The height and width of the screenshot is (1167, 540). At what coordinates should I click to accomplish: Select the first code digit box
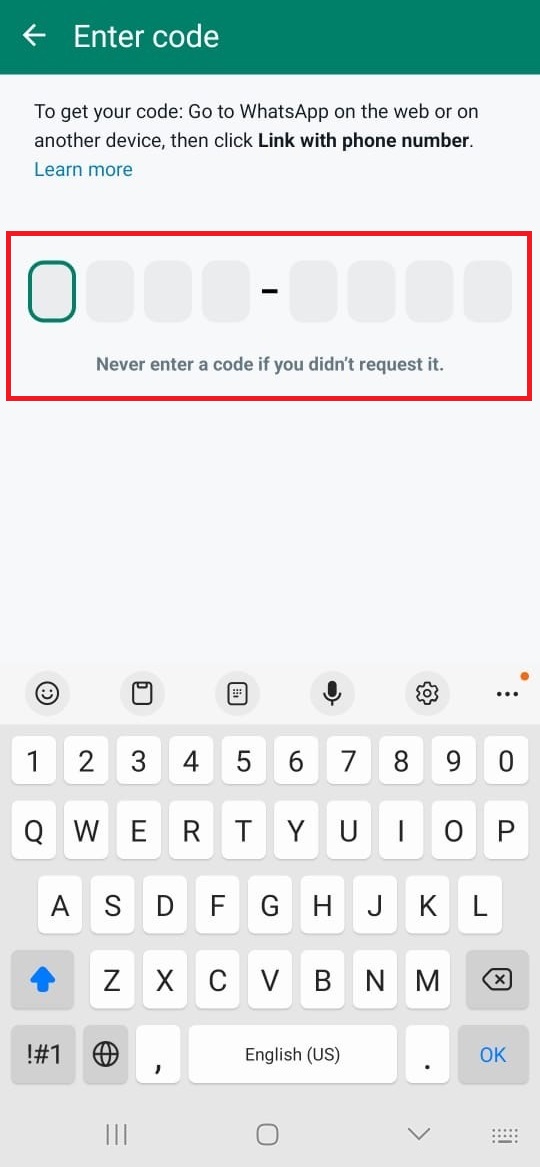tap(52, 291)
